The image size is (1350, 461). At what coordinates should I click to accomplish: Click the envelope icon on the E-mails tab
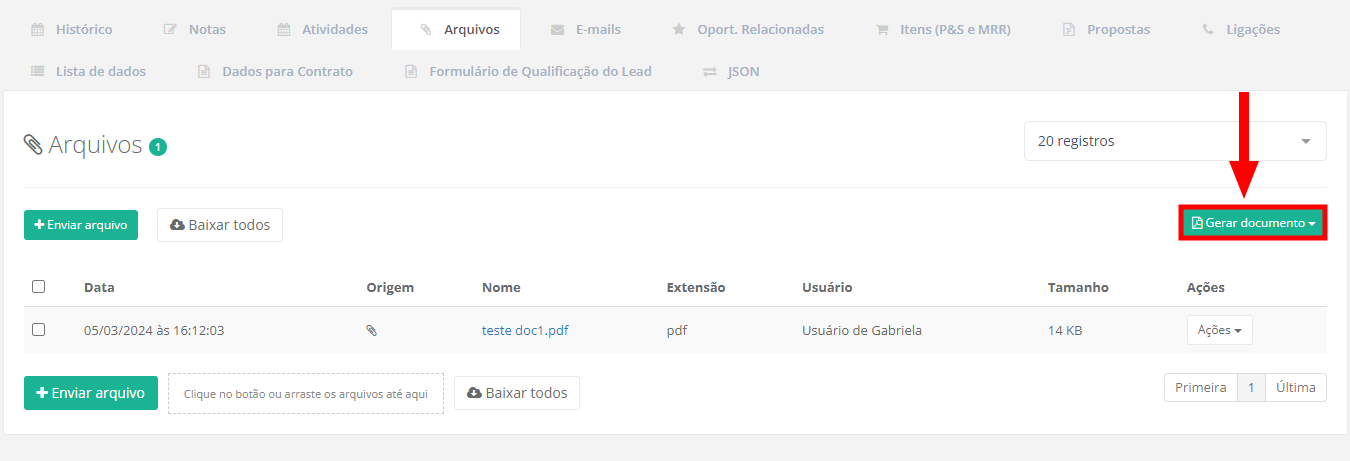pos(557,30)
